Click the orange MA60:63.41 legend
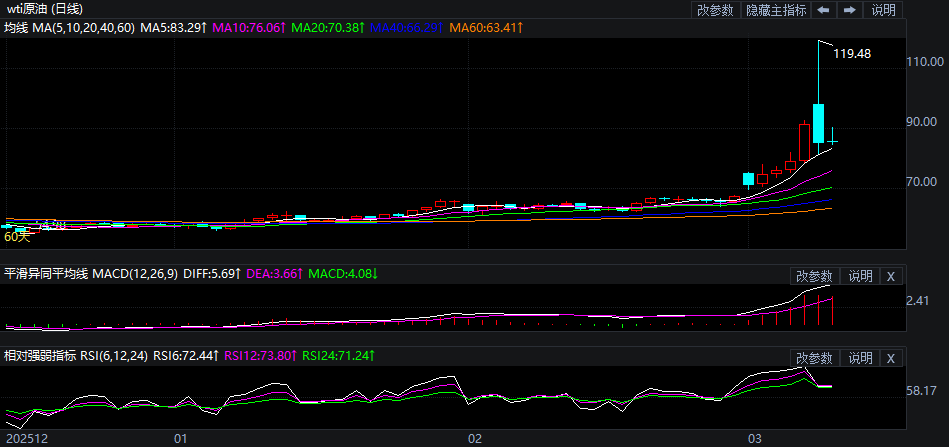Viewport: 949px width, 447px height. click(485, 28)
